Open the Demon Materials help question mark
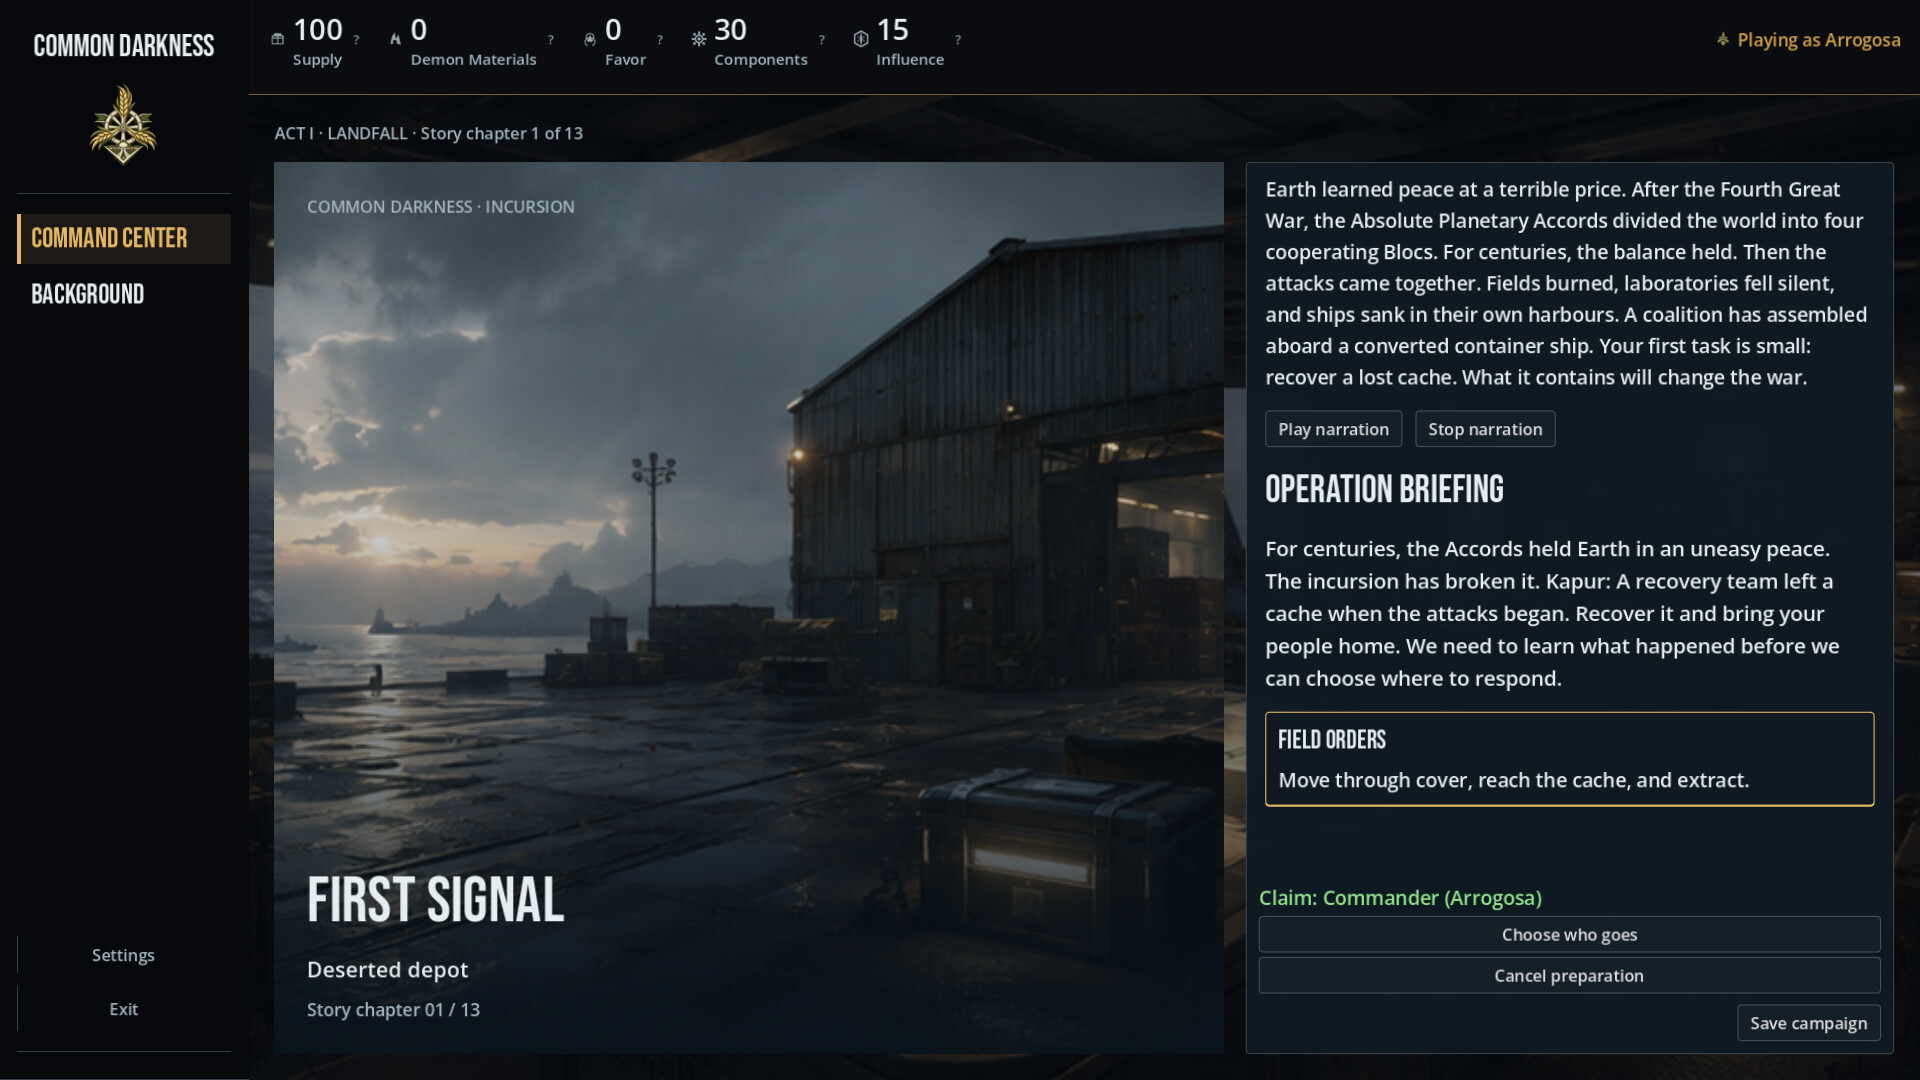 551,40
